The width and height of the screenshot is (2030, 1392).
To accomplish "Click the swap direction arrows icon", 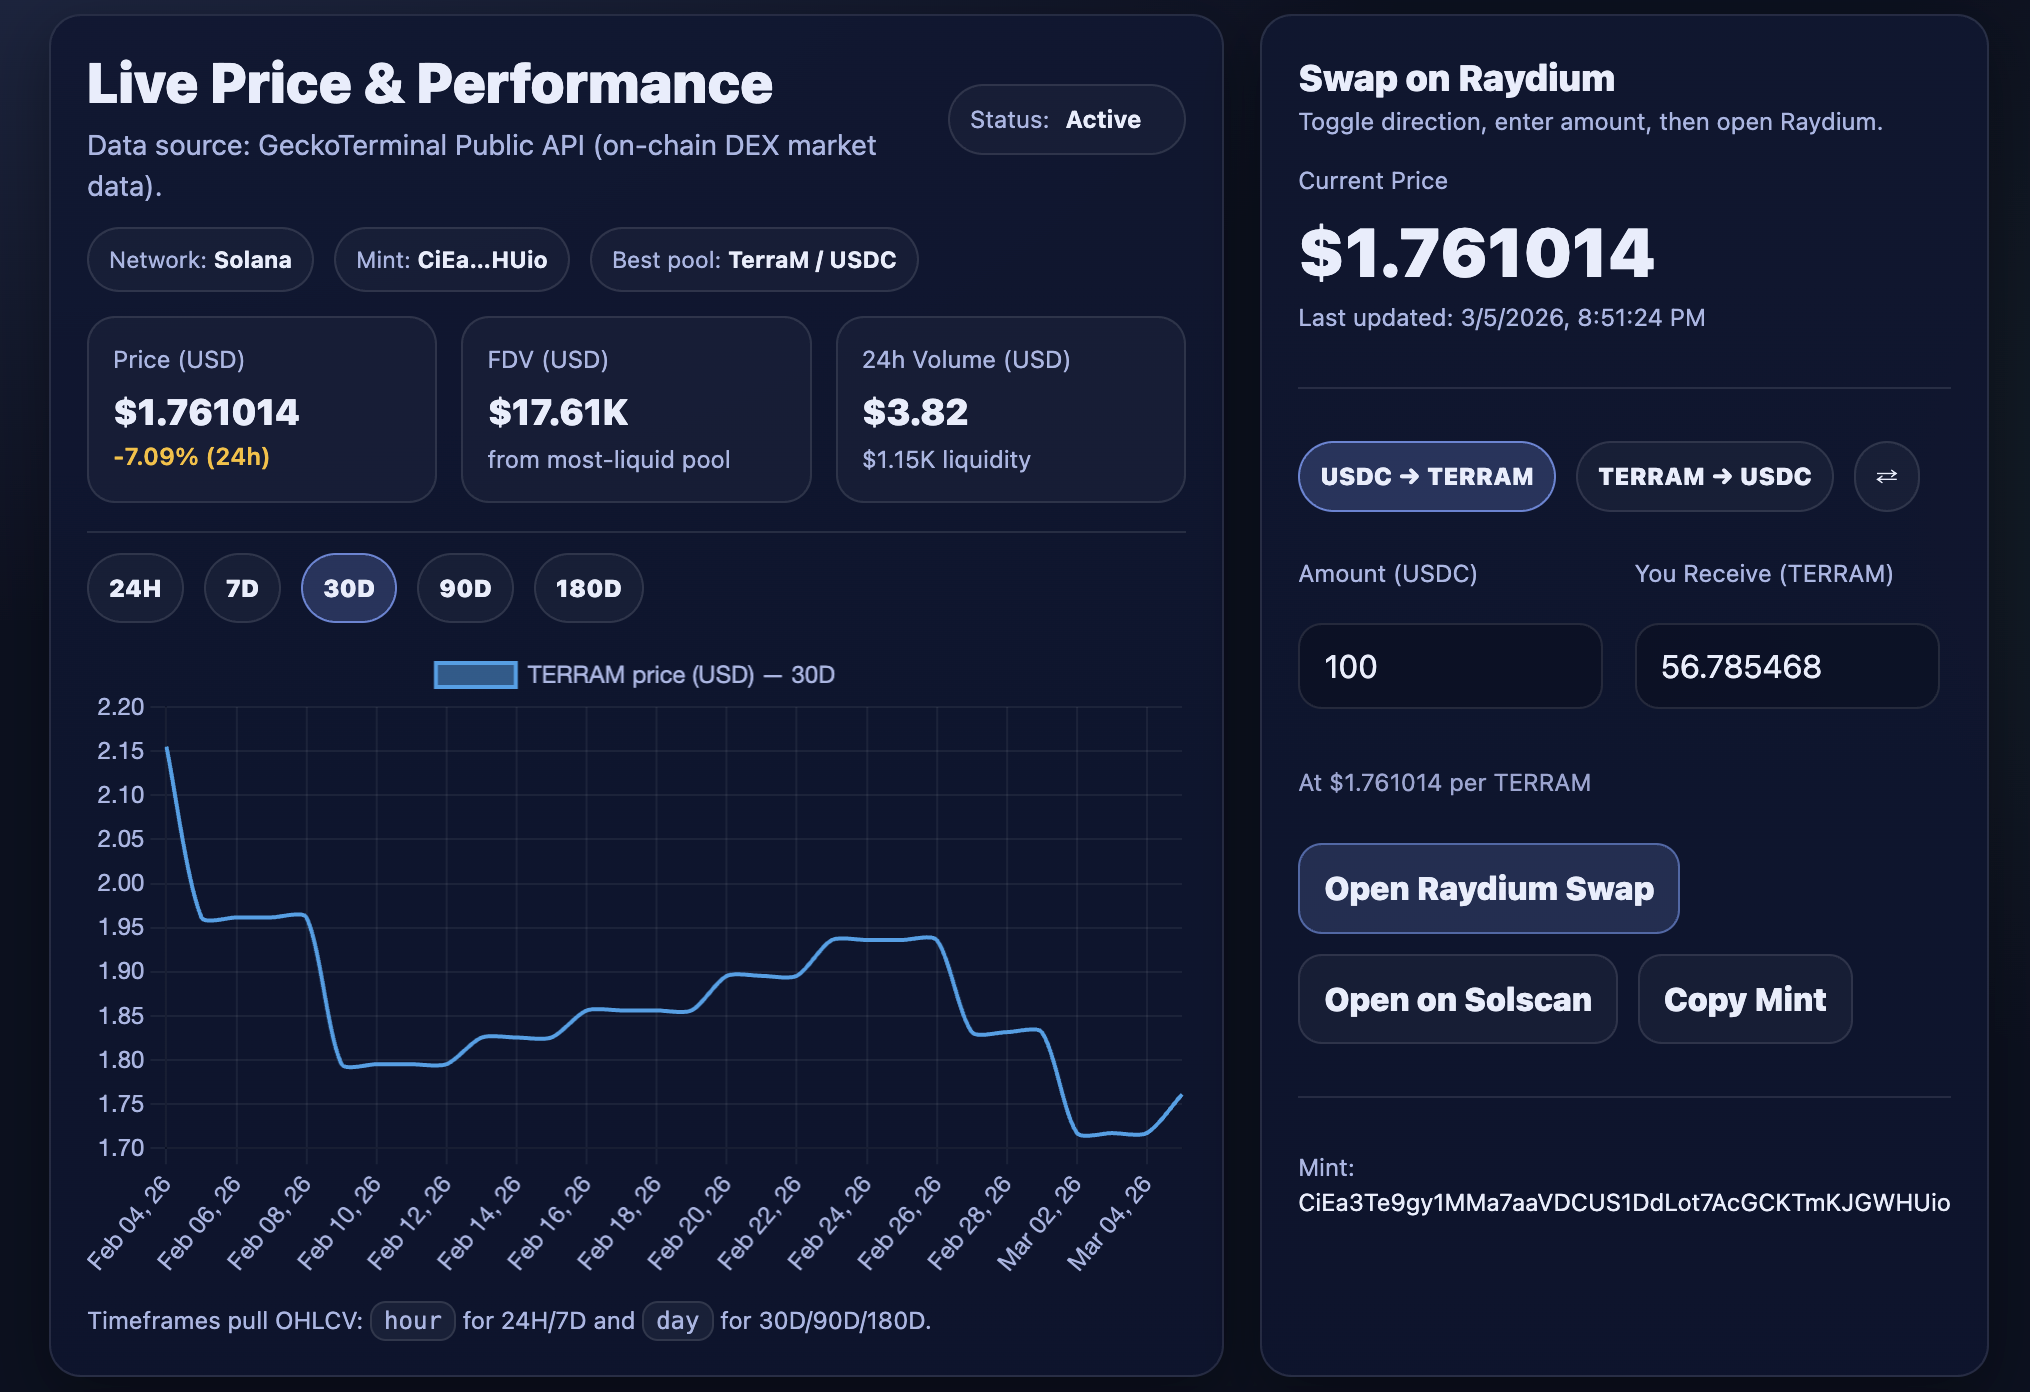I will click(1886, 476).
